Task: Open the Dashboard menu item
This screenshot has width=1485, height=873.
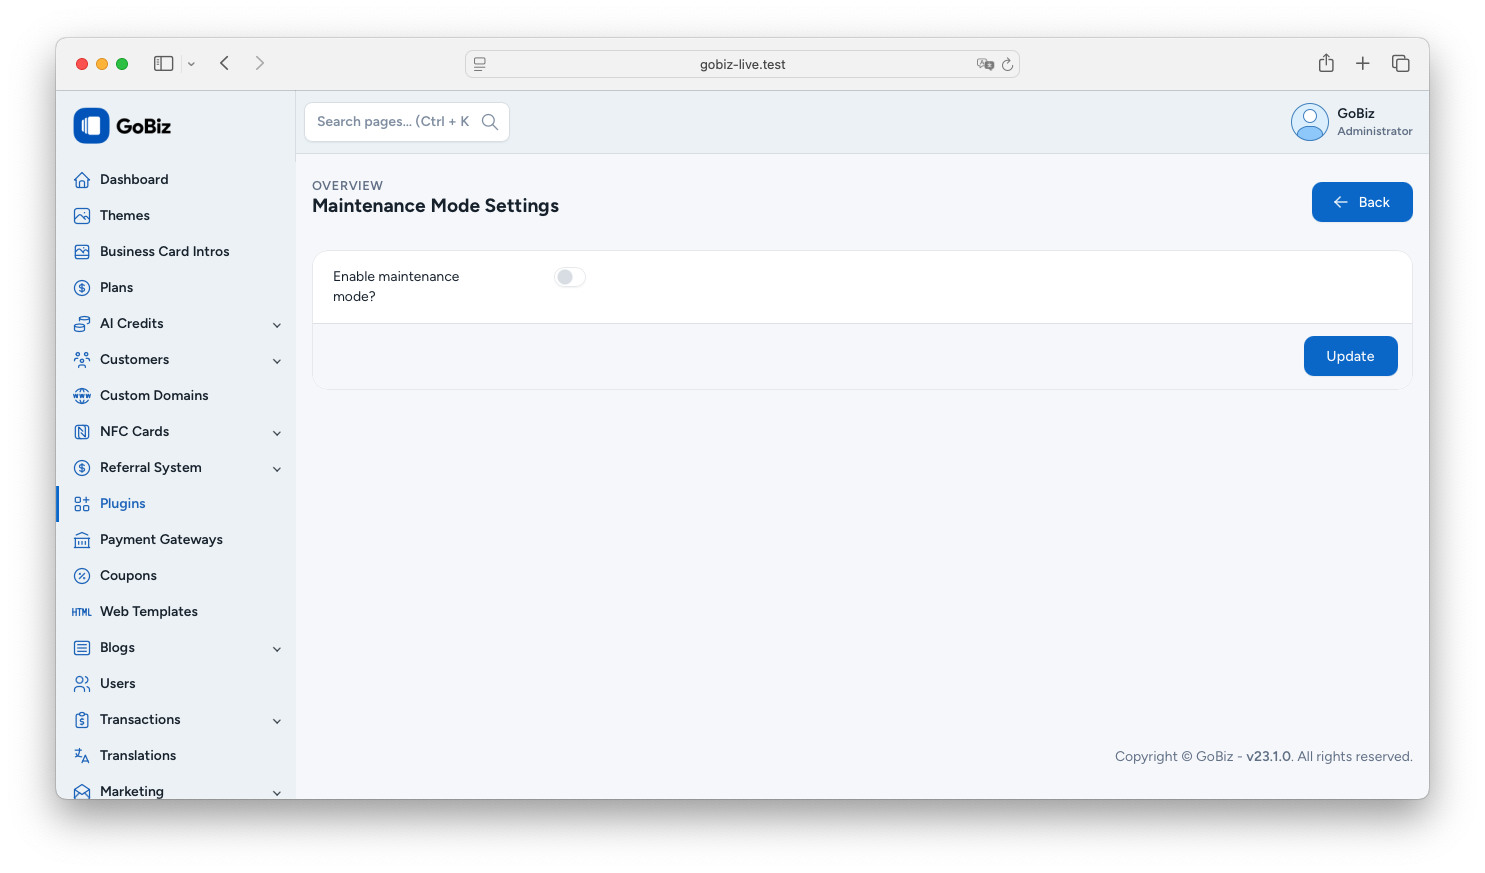Action: click(x=176, y=180)
